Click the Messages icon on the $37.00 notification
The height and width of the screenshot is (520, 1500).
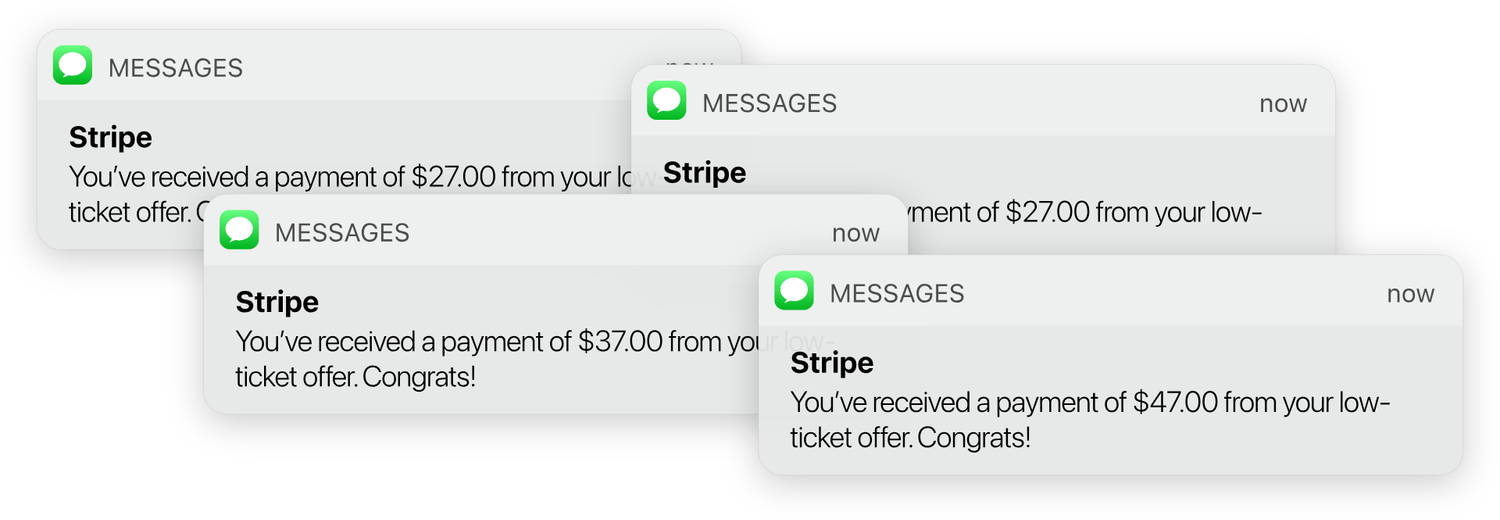239,231
